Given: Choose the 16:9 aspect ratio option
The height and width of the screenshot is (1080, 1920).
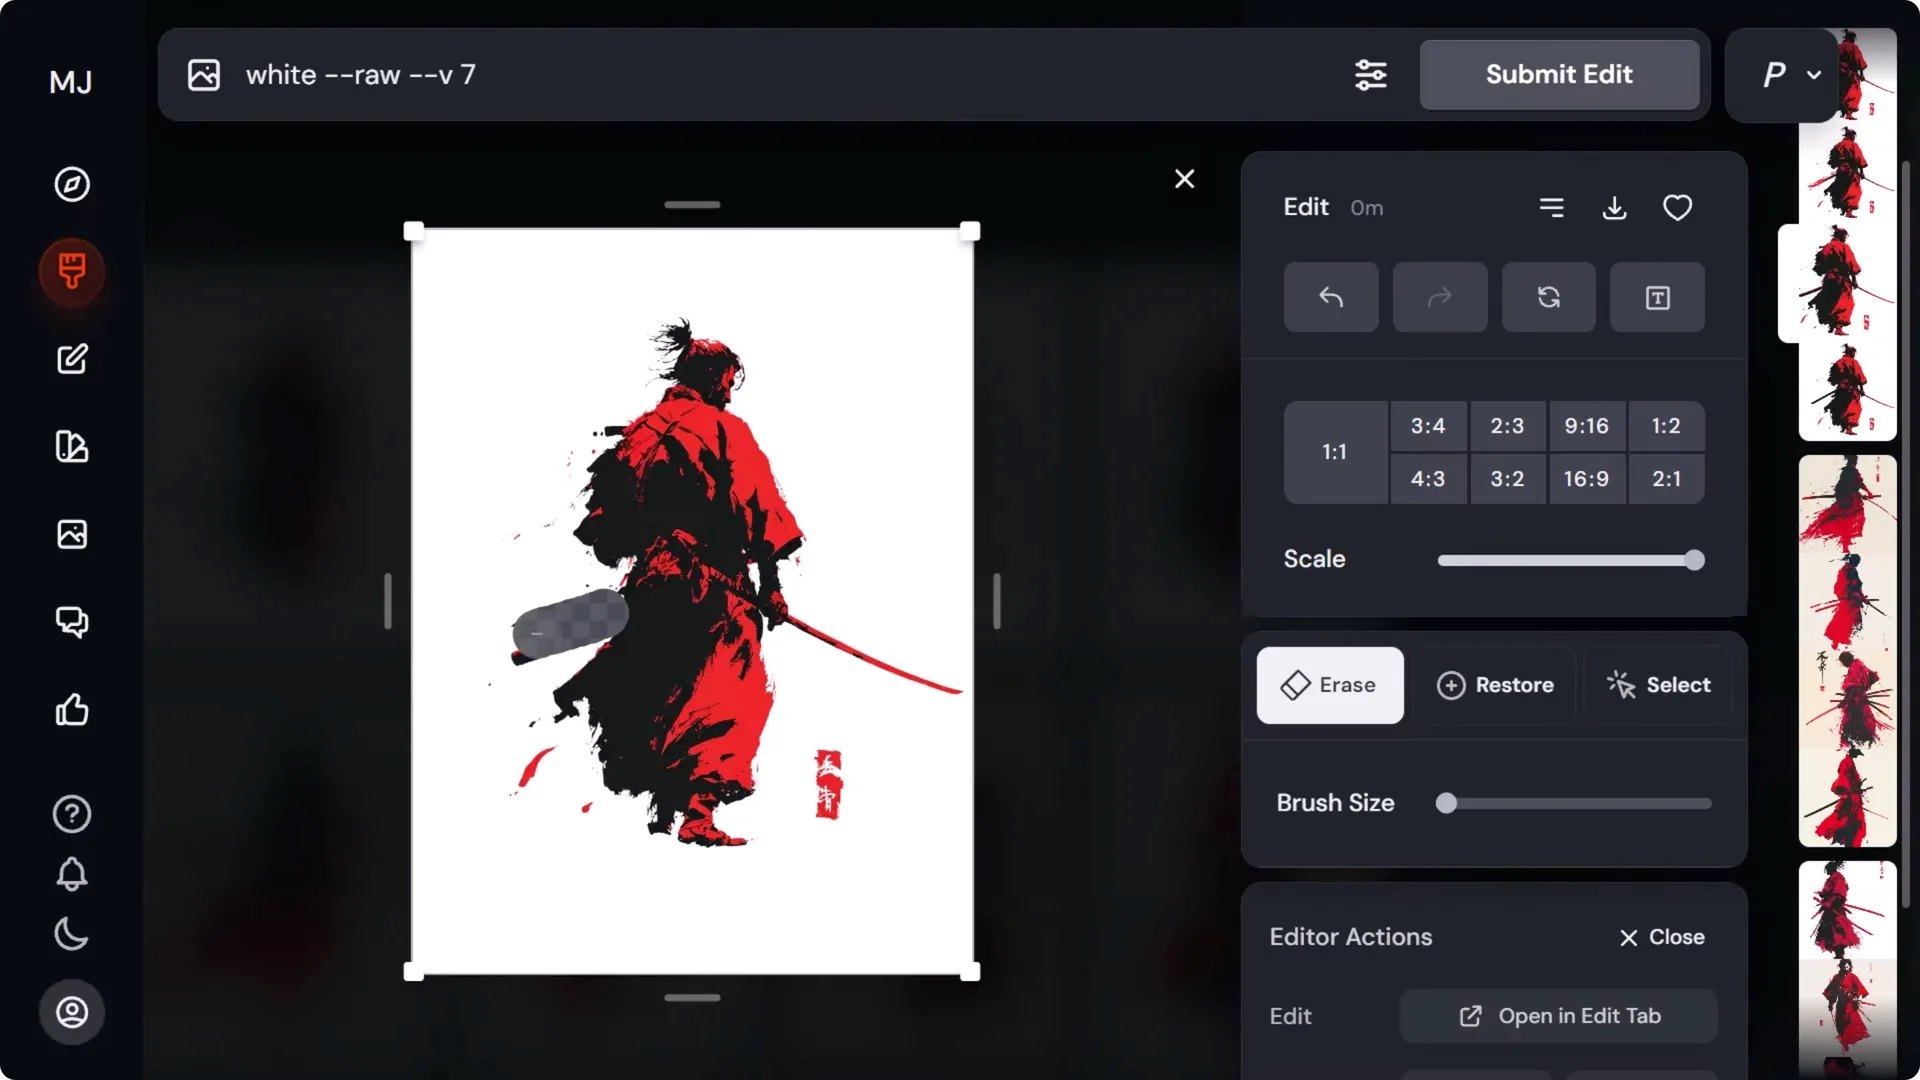Looking at the screenshot, I should point(1586,478).
